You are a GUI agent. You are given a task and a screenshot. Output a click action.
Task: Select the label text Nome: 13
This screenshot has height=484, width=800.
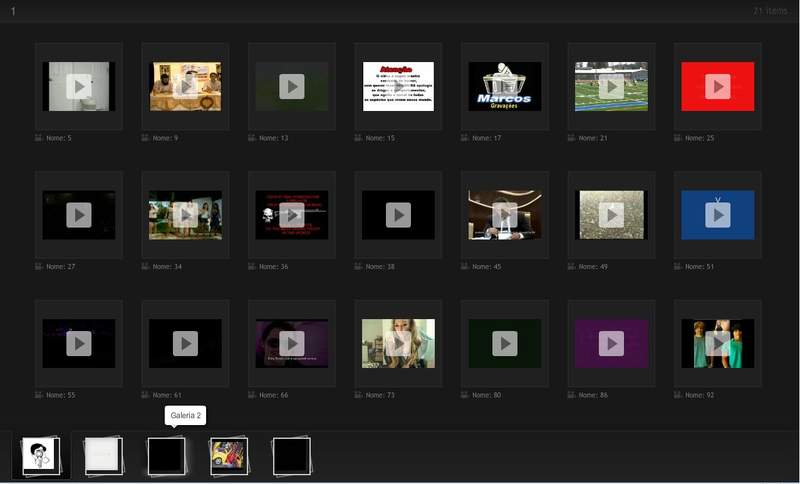[273, 138]
